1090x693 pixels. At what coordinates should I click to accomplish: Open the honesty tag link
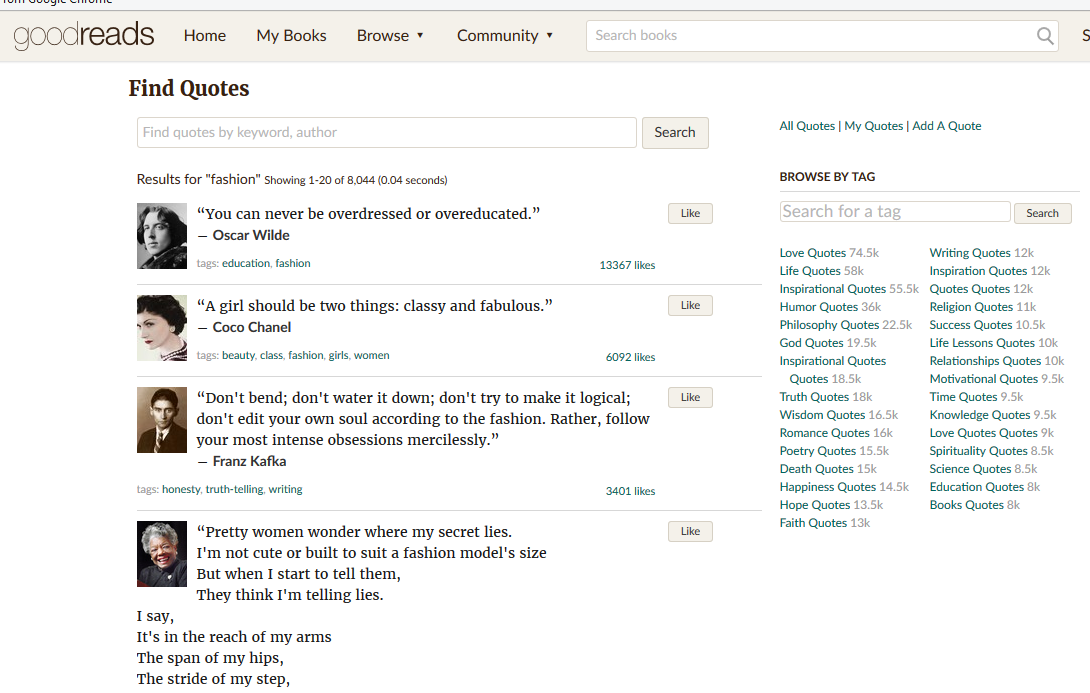pos(181,489)
